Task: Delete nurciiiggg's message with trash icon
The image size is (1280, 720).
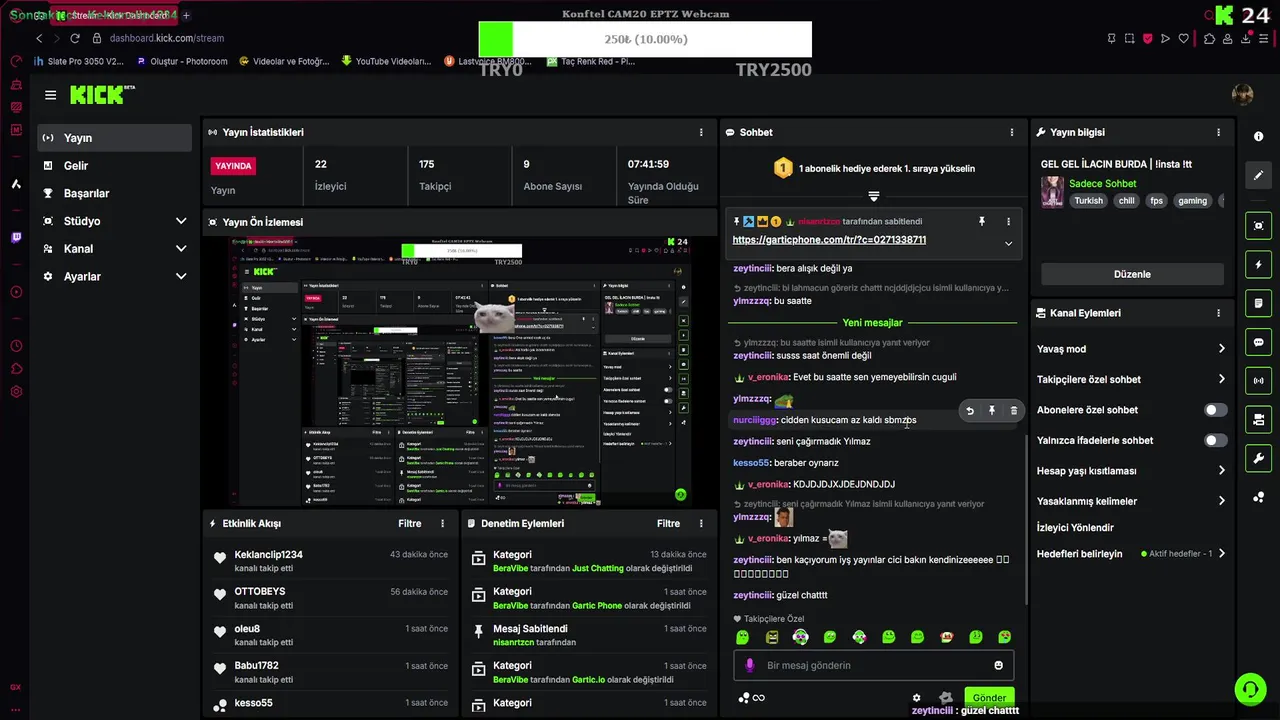Action: click(x=1013, y=410)
